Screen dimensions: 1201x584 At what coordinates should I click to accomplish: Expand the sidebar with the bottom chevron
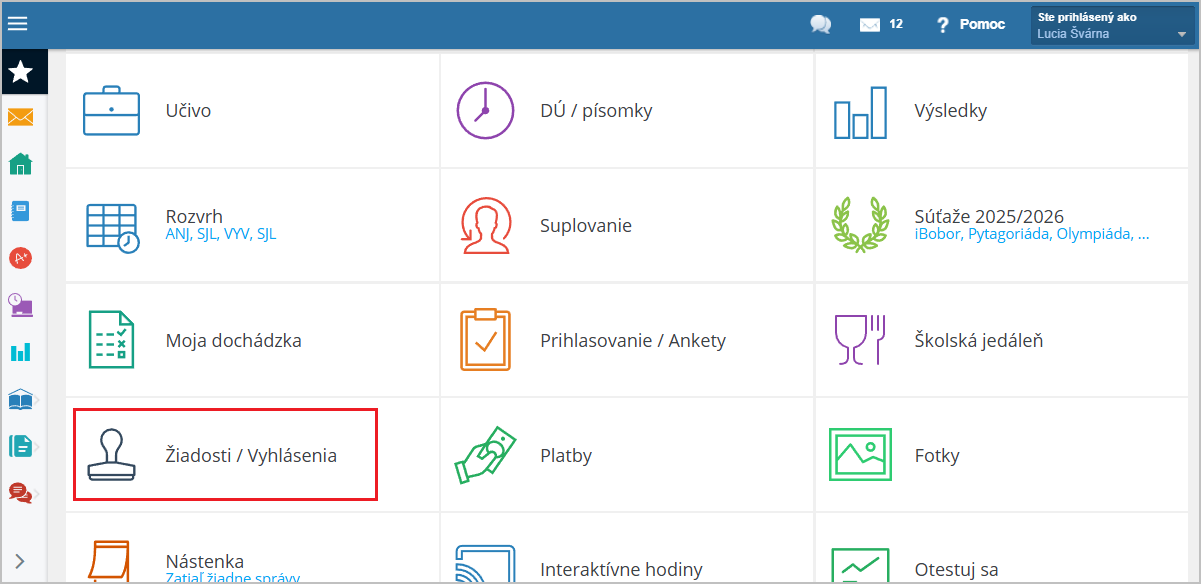[20, 561]
